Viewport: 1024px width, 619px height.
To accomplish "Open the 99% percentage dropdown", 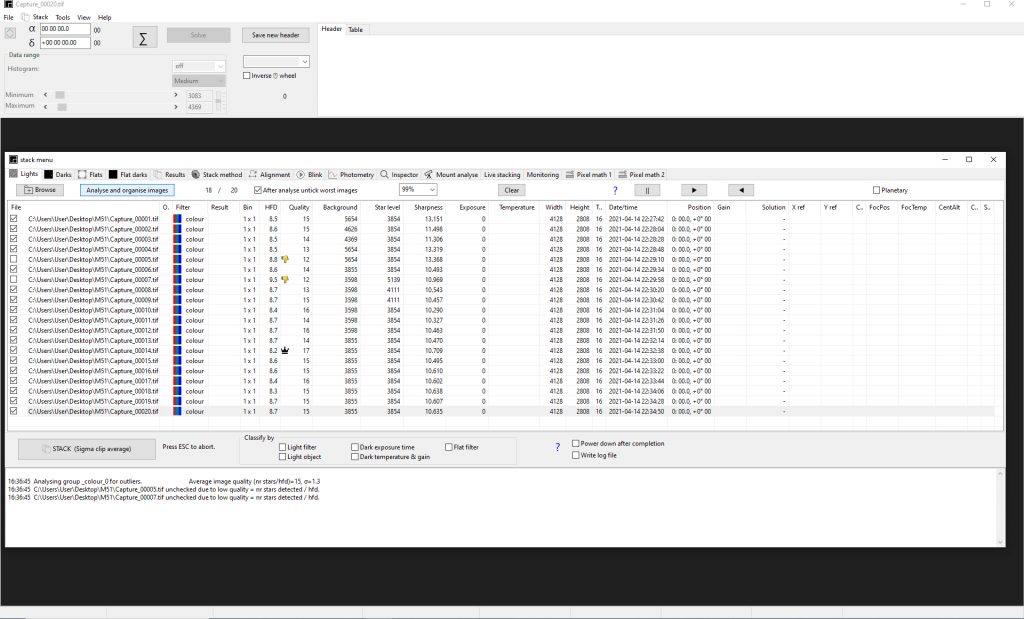I will point(418,190).
